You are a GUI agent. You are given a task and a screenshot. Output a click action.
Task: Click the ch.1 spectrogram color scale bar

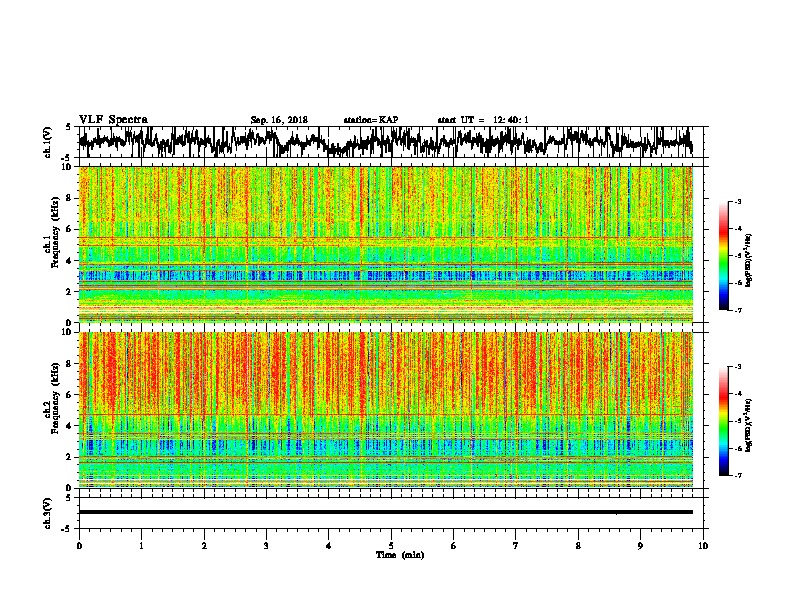(x=723, y=256)
